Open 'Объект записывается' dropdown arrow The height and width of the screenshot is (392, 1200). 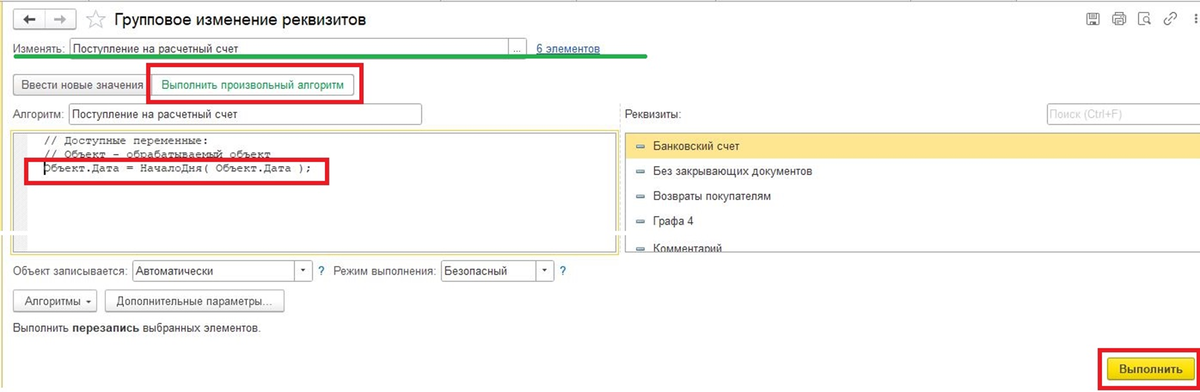coord(304,271)
